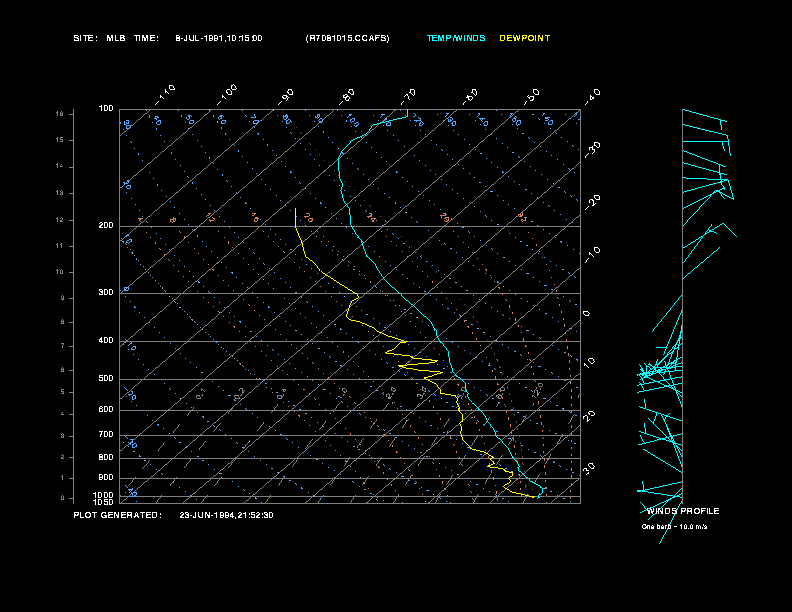Click the -30 isotherm label on right axis
Image resolution: width=792 pixels, height=612 pixels.
(592, 150)
